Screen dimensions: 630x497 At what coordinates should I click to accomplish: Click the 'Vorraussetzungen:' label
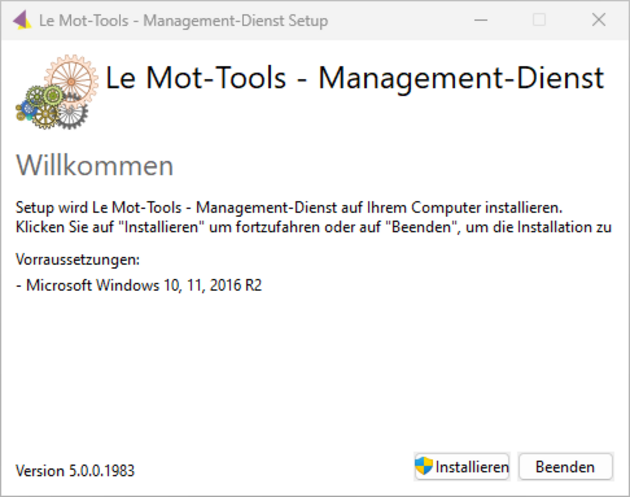click(x=78, y=260)
